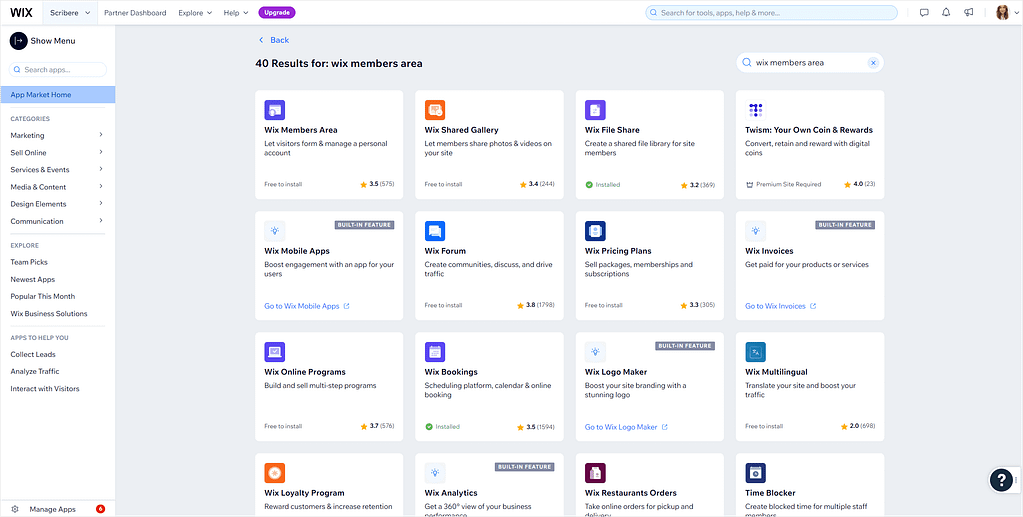
Task: Click the Wix Pricing Plans card title
Action: (x=618, y=251)
